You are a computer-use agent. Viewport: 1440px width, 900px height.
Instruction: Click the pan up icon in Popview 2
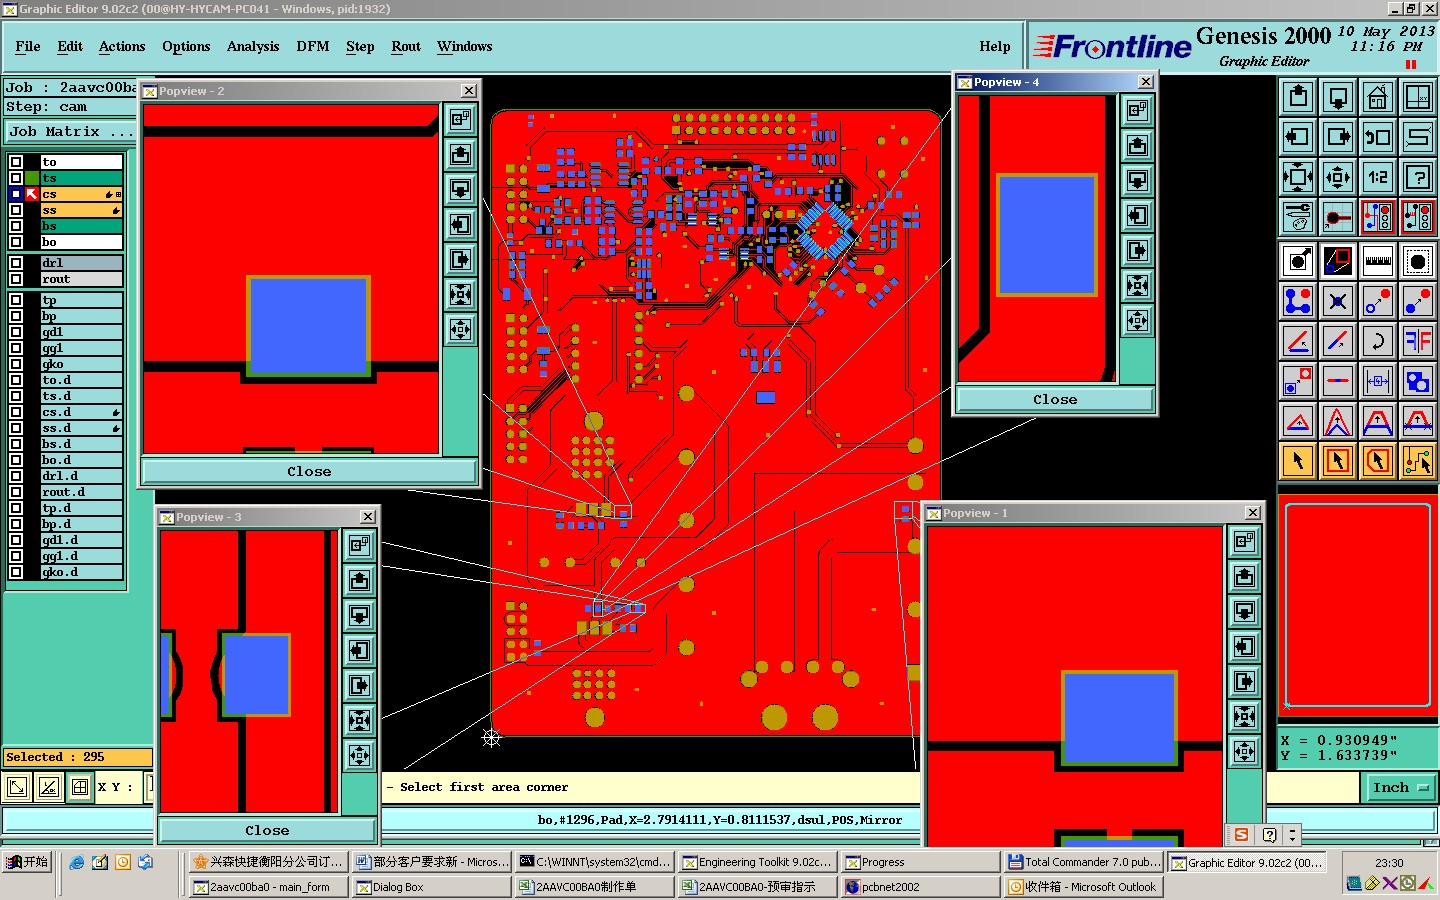[x=460, y=154]
